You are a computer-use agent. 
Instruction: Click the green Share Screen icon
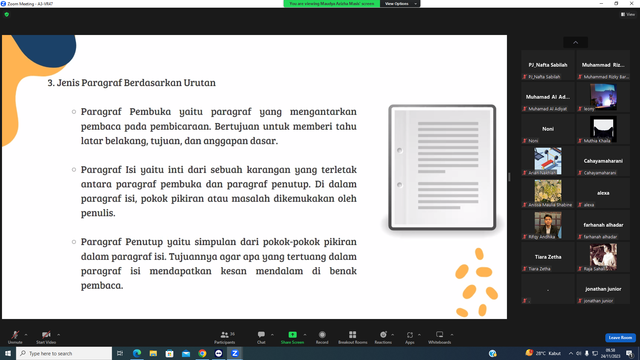[x=292, y=335]
